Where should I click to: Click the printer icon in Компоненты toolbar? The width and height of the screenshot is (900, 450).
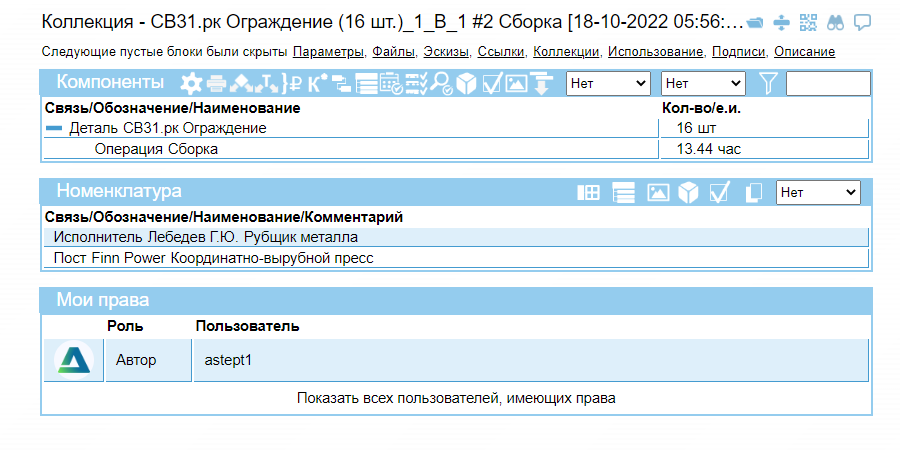click(x=216, y=84)
